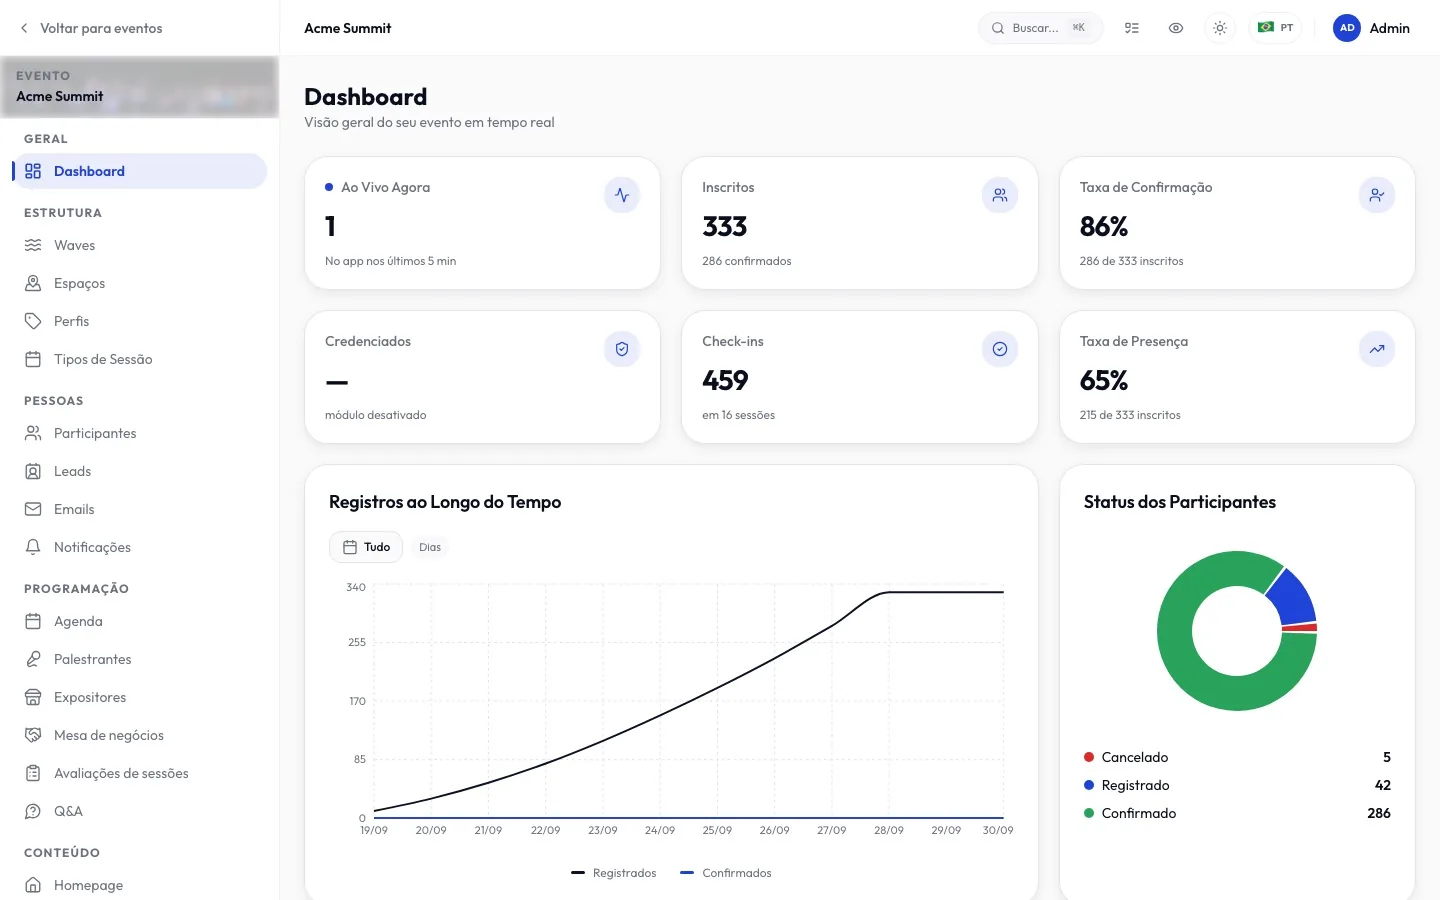Screen dimensions: 1440x900
Task: Click the Expositores booth icon
Action: coord(33,697)
